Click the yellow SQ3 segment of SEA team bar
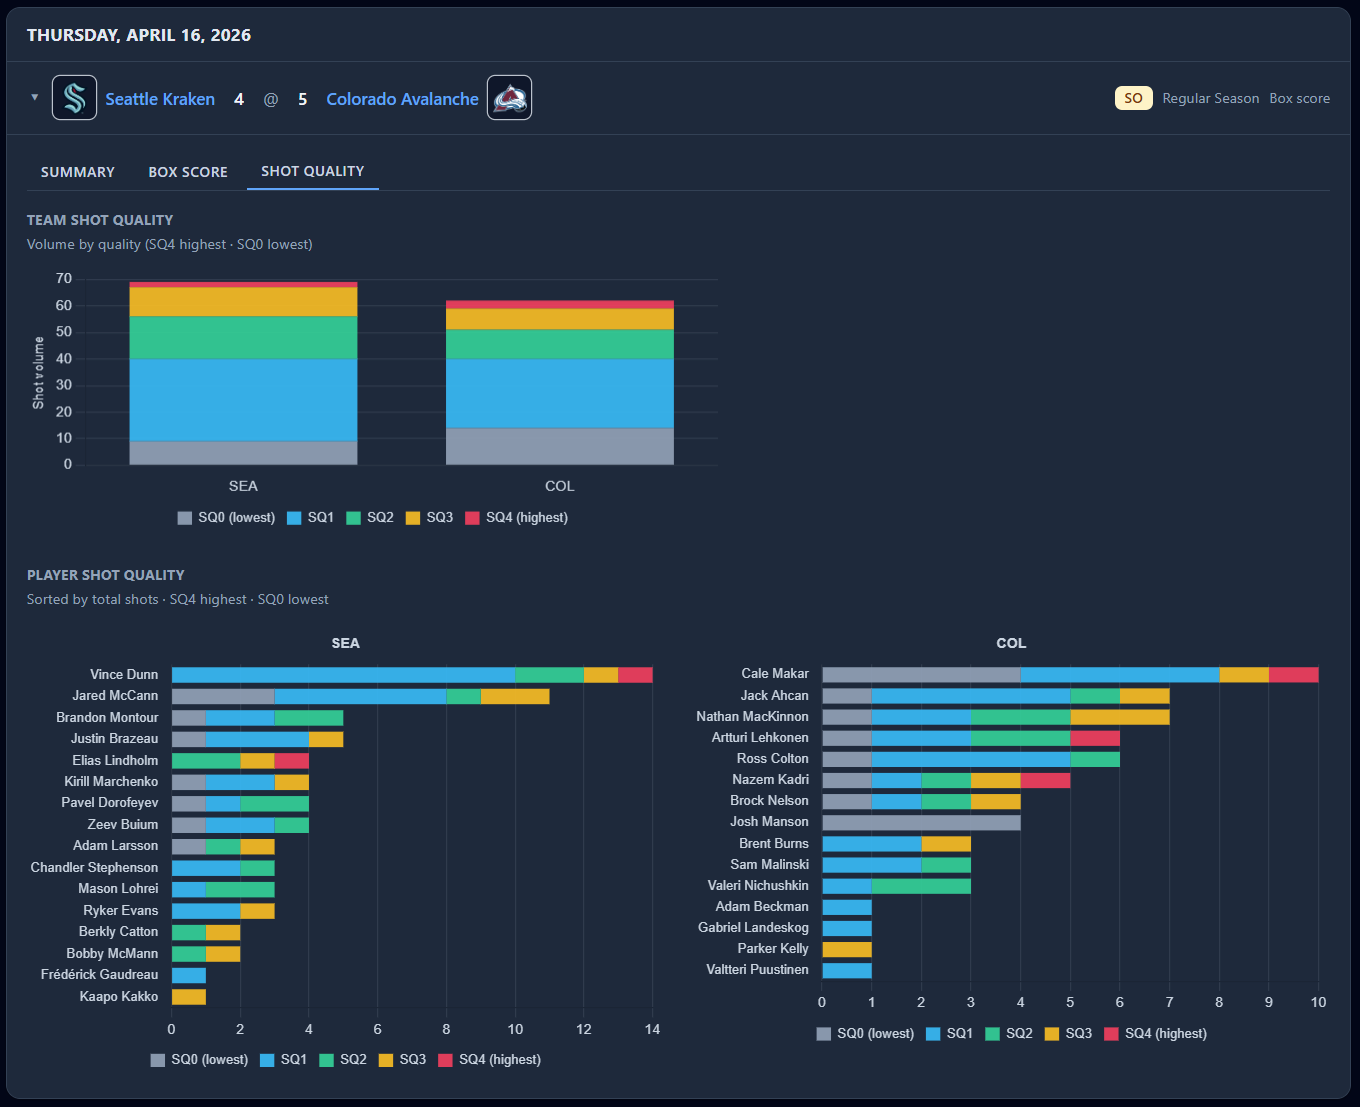Viewport: 1360px width, 1107px height. (x=243, y=302)
